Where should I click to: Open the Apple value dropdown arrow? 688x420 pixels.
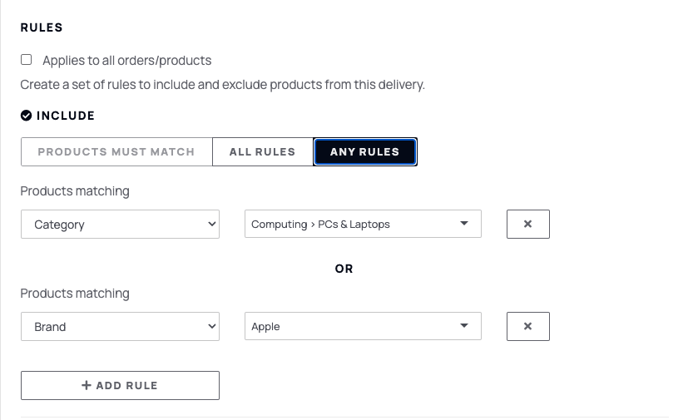pyautogui.click(x=464, y=326)
